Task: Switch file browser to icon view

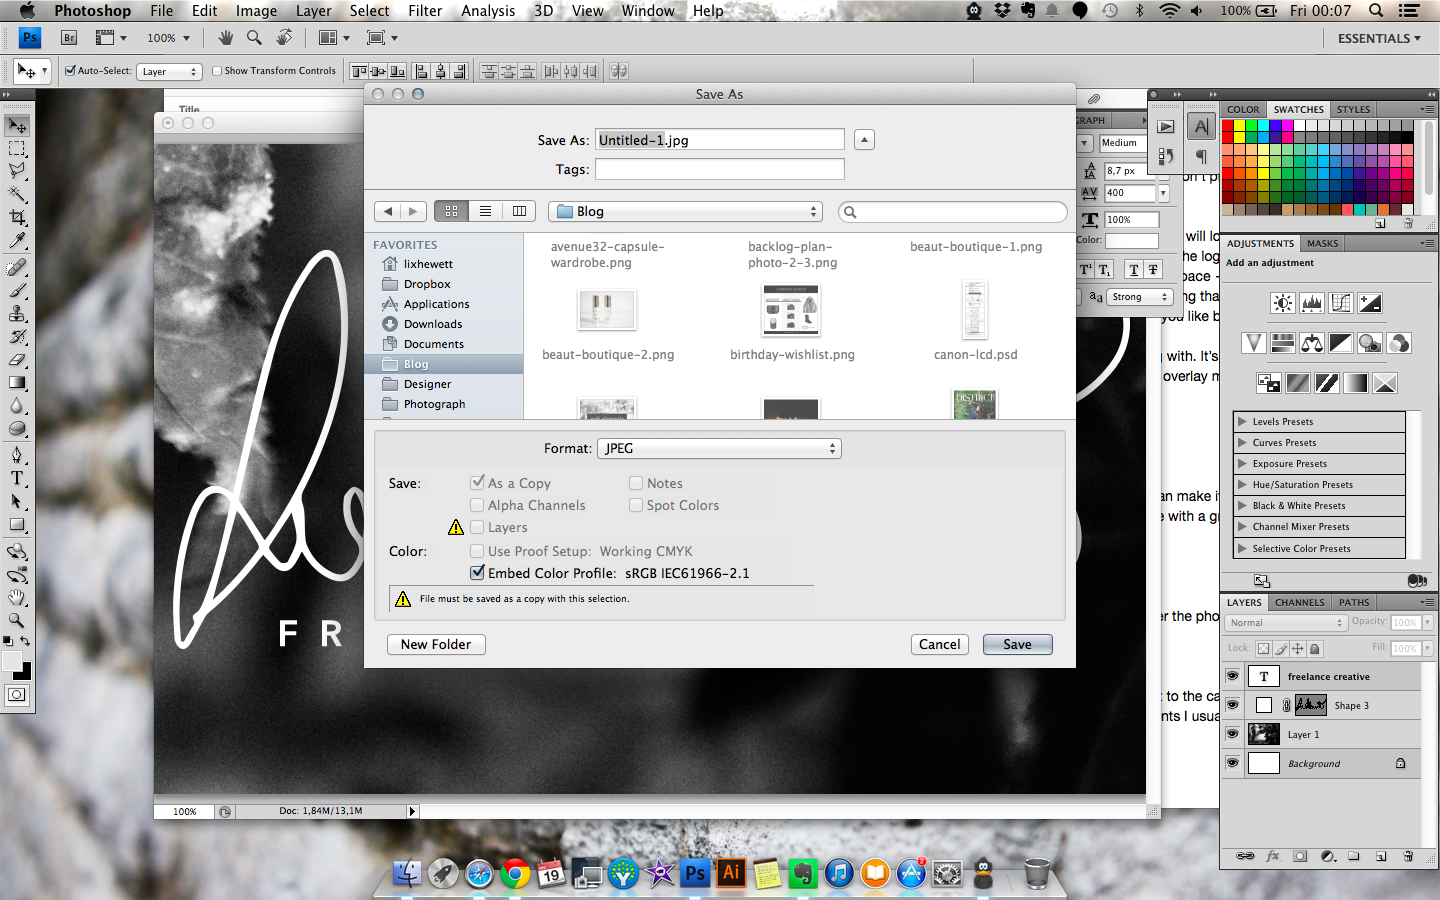Action: 451,211
